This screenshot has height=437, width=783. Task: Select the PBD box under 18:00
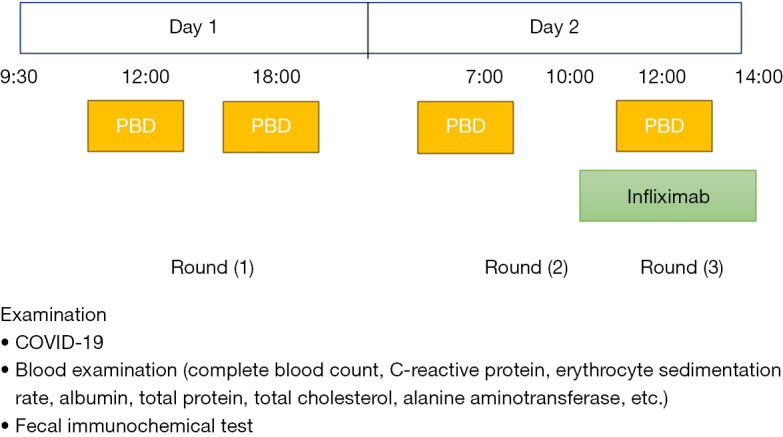coord(271,127)
